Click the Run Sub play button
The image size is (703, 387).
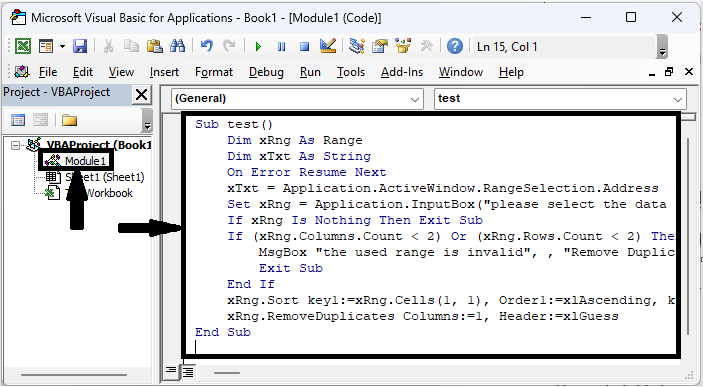pos(258,47)
